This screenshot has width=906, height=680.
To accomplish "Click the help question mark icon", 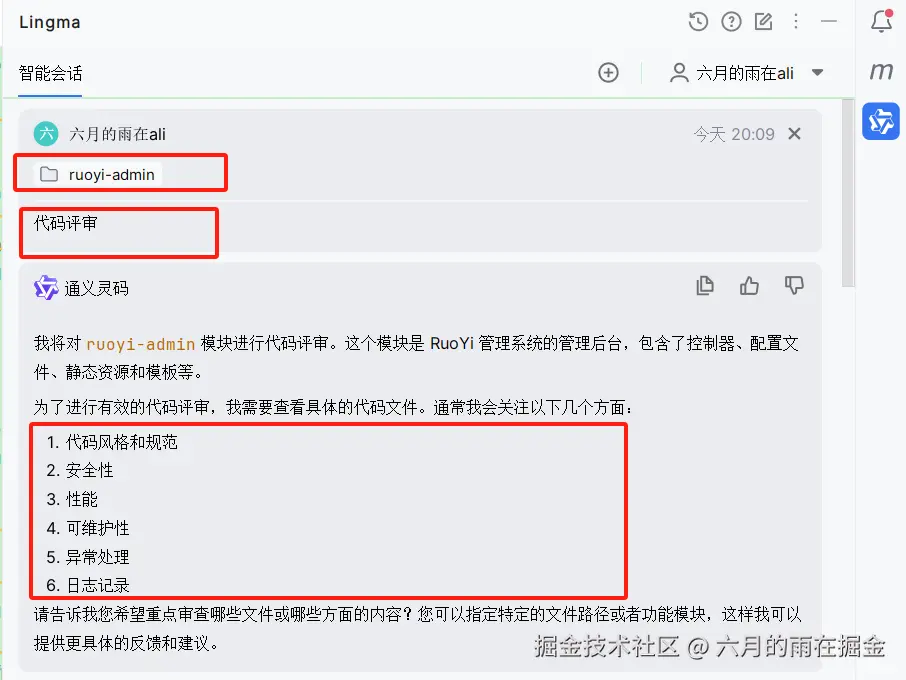I will point(731,22).
